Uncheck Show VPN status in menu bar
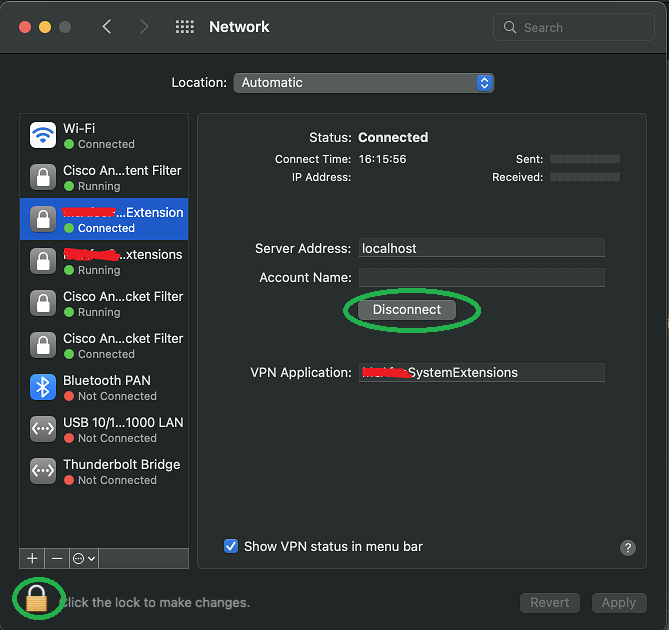The height and width of the screenshot is (630, 669). pyautogui.click(x=231, y=546)
